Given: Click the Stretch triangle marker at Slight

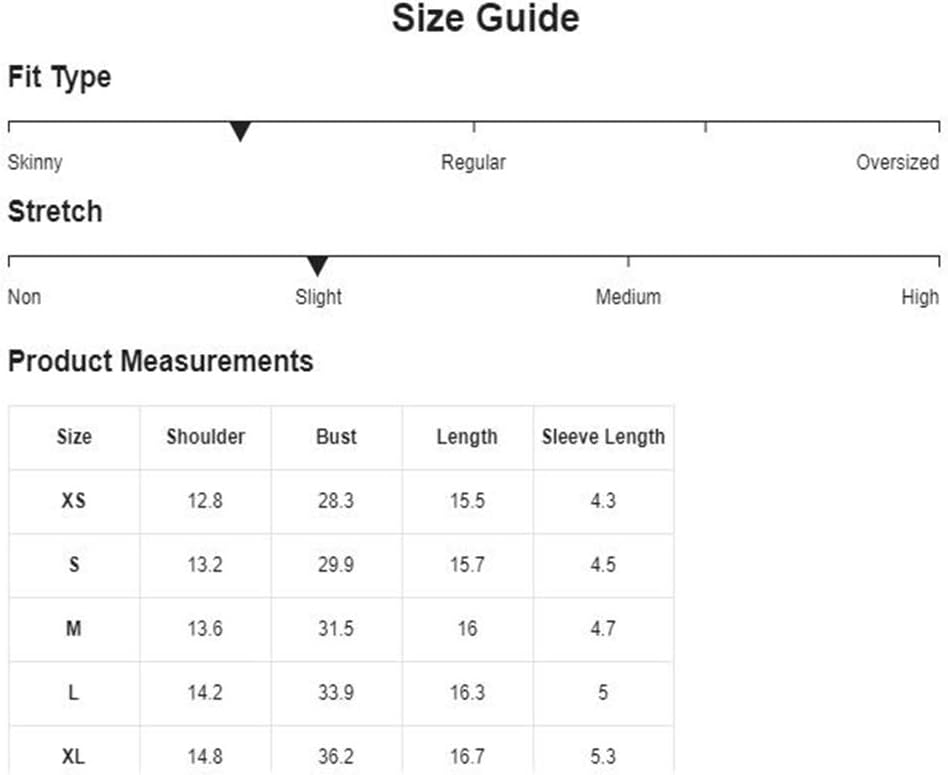Looking at the screenshot, I should point(317,266).
